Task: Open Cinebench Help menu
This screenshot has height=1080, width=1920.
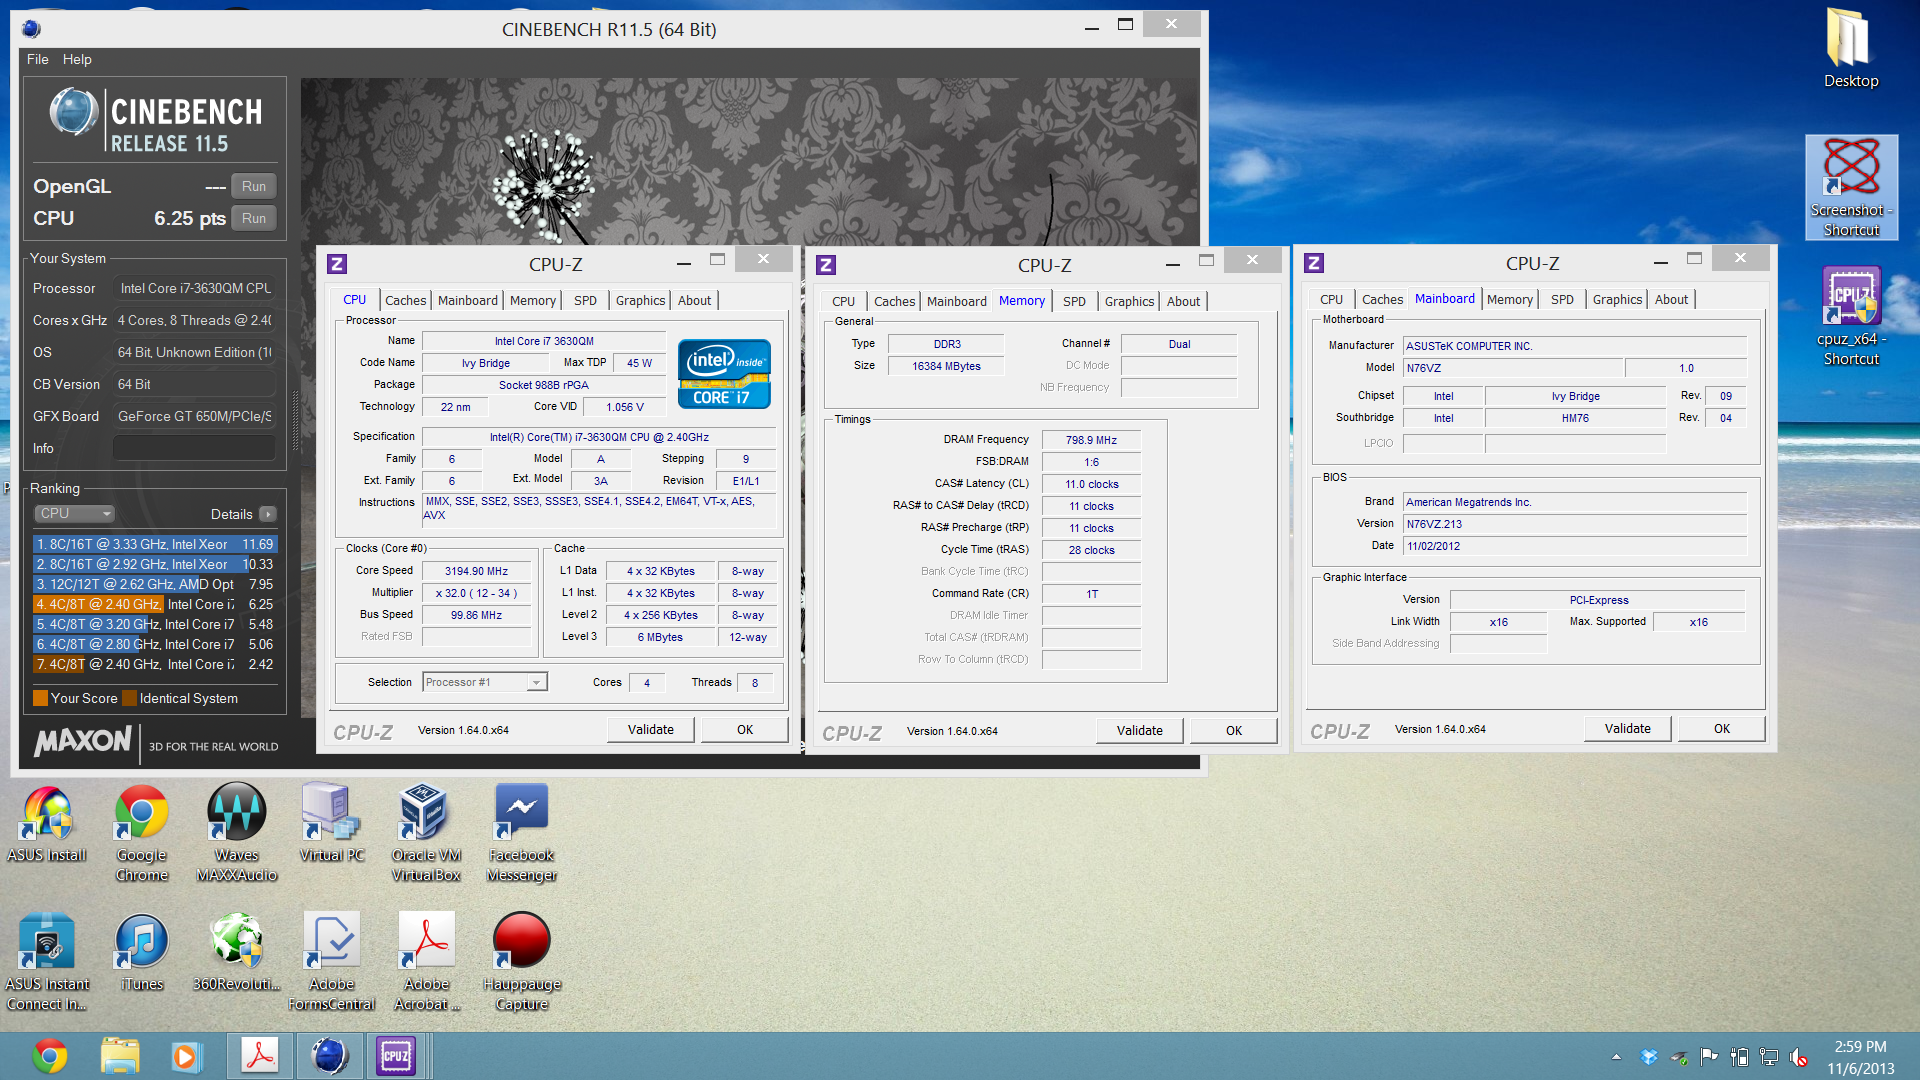Action: (77, 59)
